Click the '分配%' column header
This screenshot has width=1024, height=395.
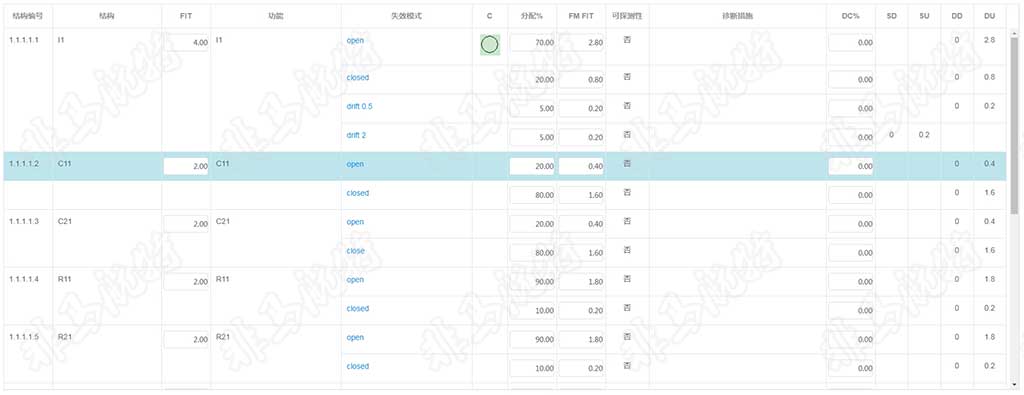tap(532, 16)
